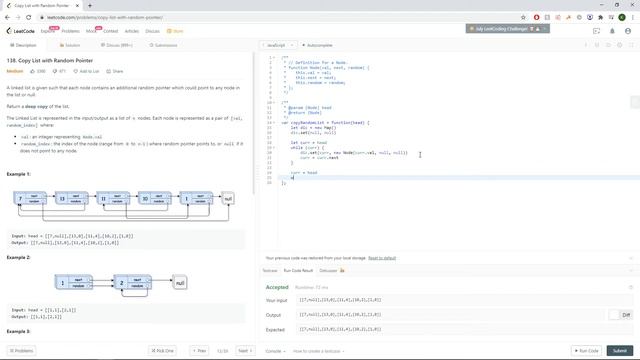
Task: Switch to the Solution tab
Action: 70,45
